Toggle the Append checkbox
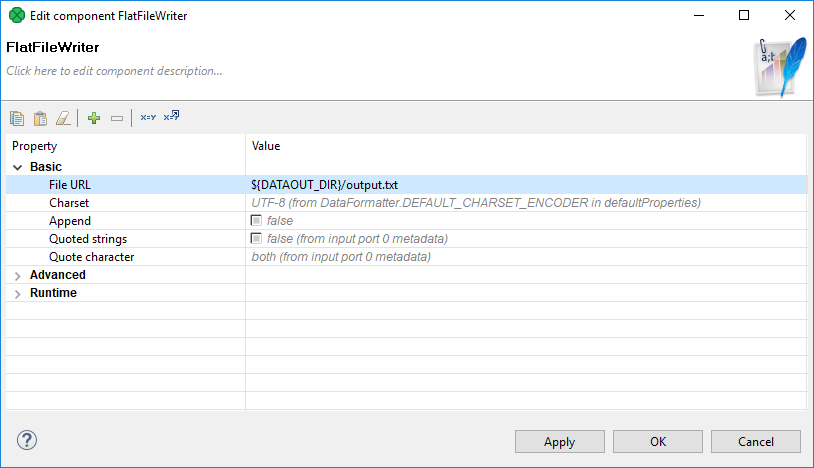 click(256, 221)
